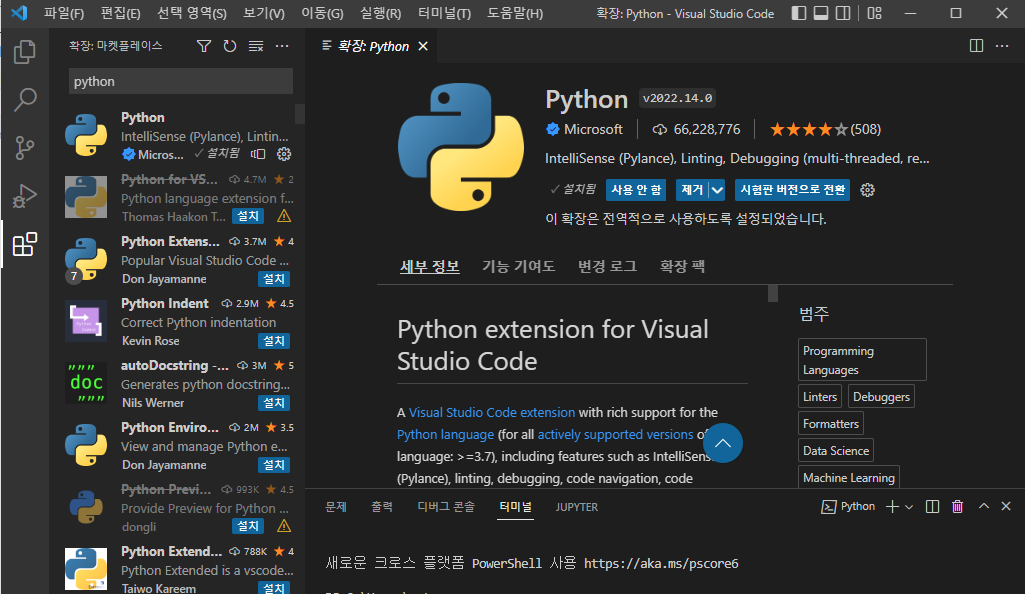
Task: Toggle bottom panel layout icon in title bar
Action: coord(821,13)
